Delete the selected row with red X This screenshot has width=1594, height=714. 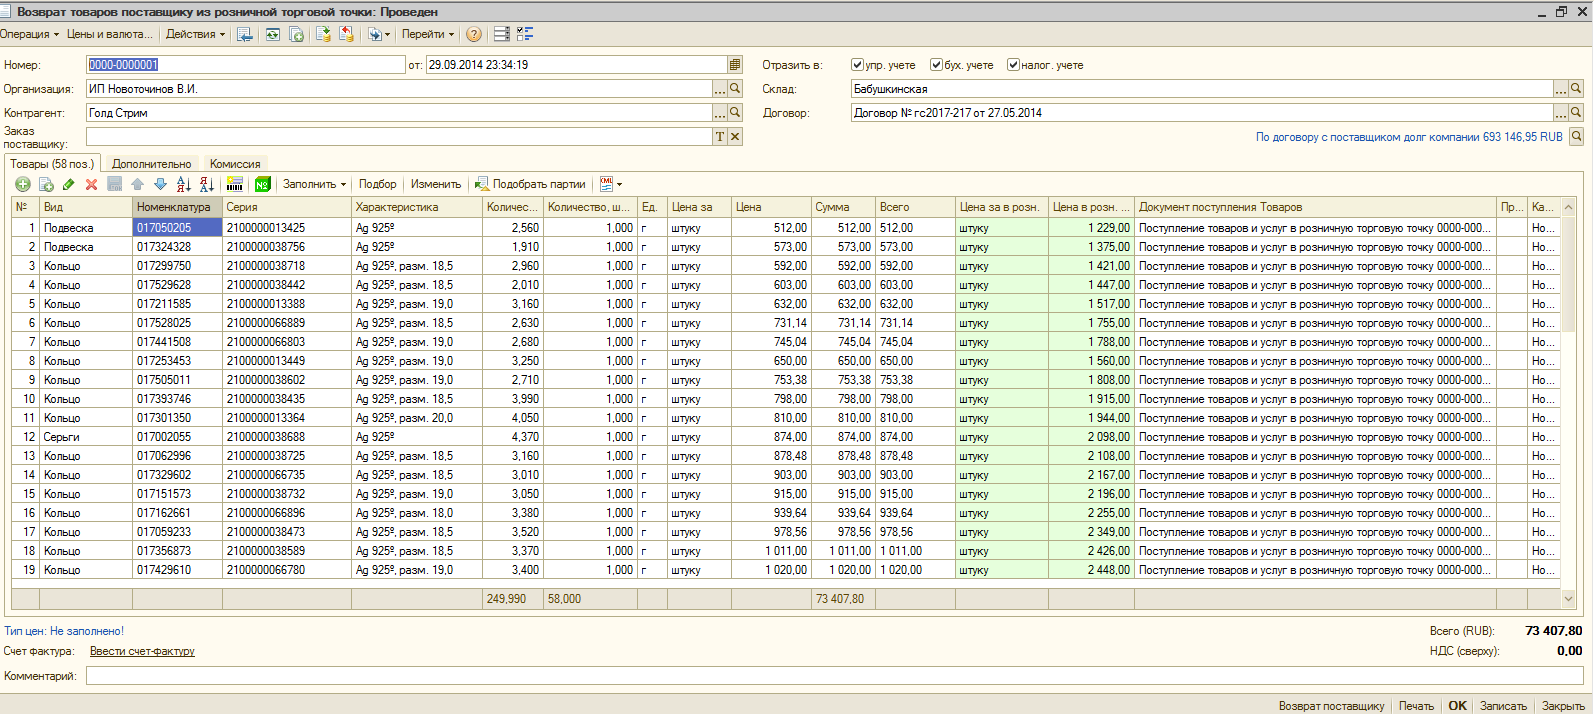[91, 184]
